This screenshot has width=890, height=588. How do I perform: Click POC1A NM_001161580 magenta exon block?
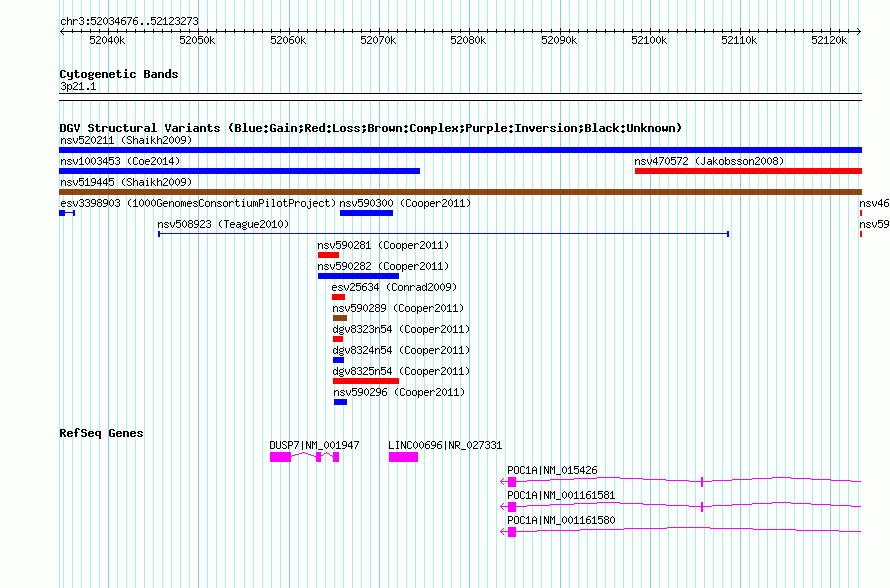pyautogui.click(x=512, y=532)
